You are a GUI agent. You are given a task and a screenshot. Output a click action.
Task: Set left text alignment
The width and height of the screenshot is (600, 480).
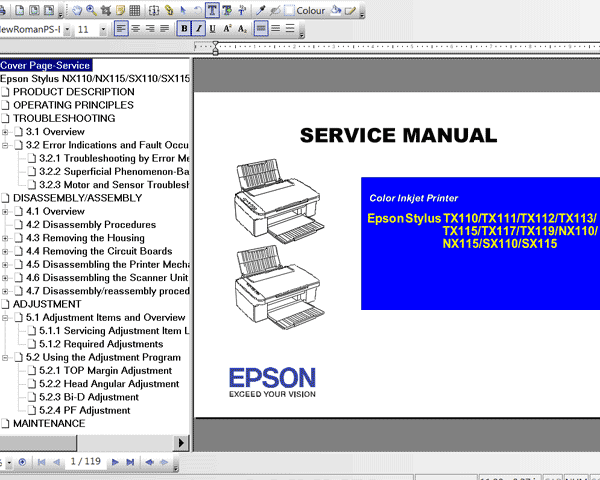(x=121, y=28)
